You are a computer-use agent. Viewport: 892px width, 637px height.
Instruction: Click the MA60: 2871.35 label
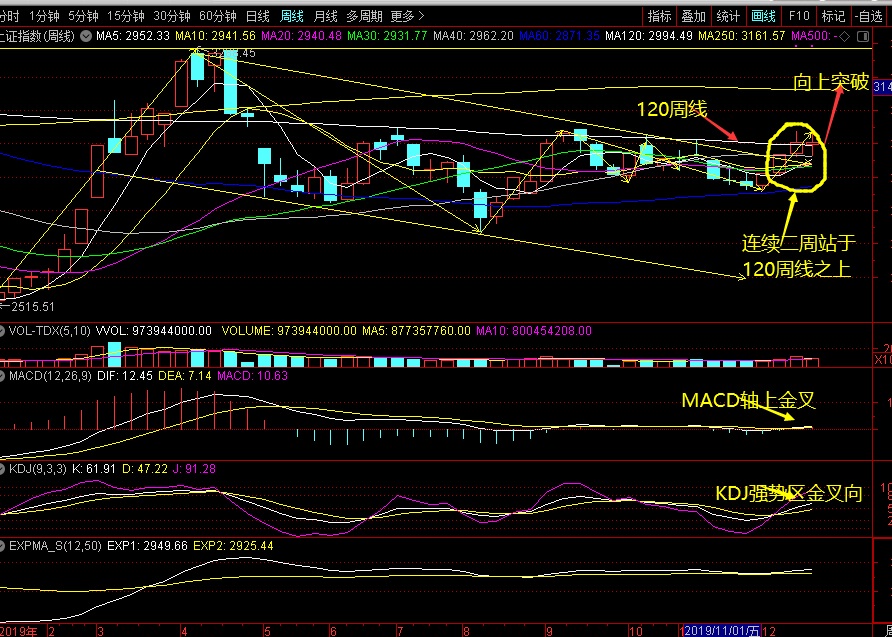point(559,36)
